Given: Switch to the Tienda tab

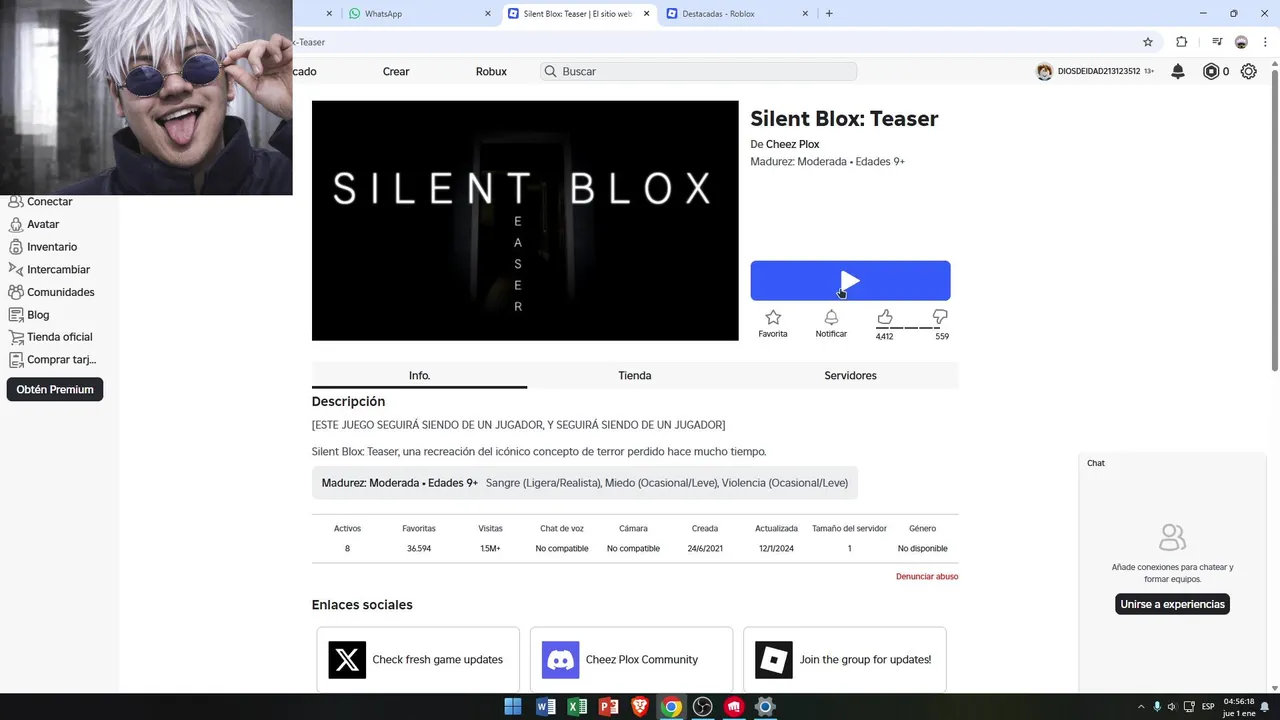Looking at the screenshot, I should [x=635, y=375].
